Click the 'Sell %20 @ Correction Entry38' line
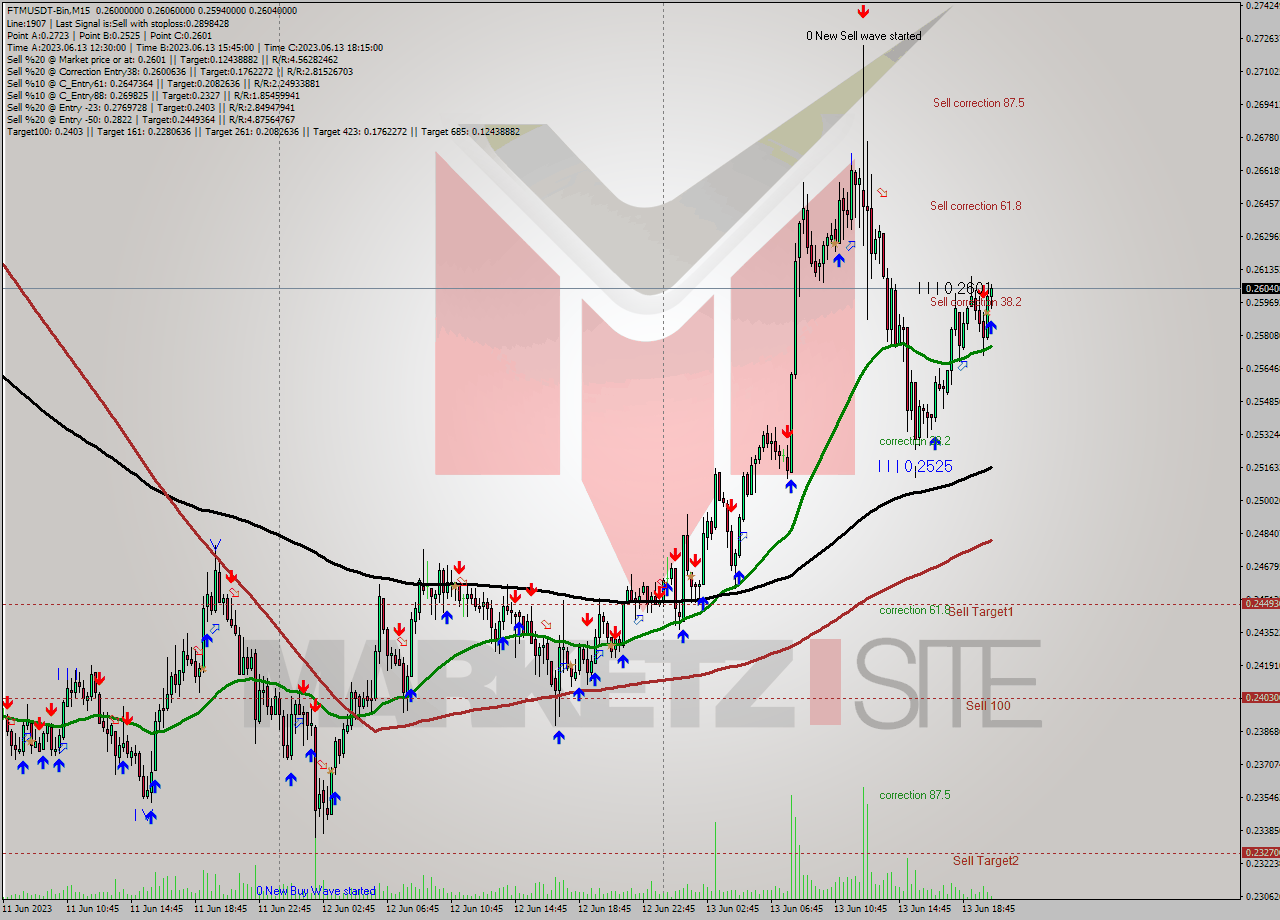 [179, 71]
